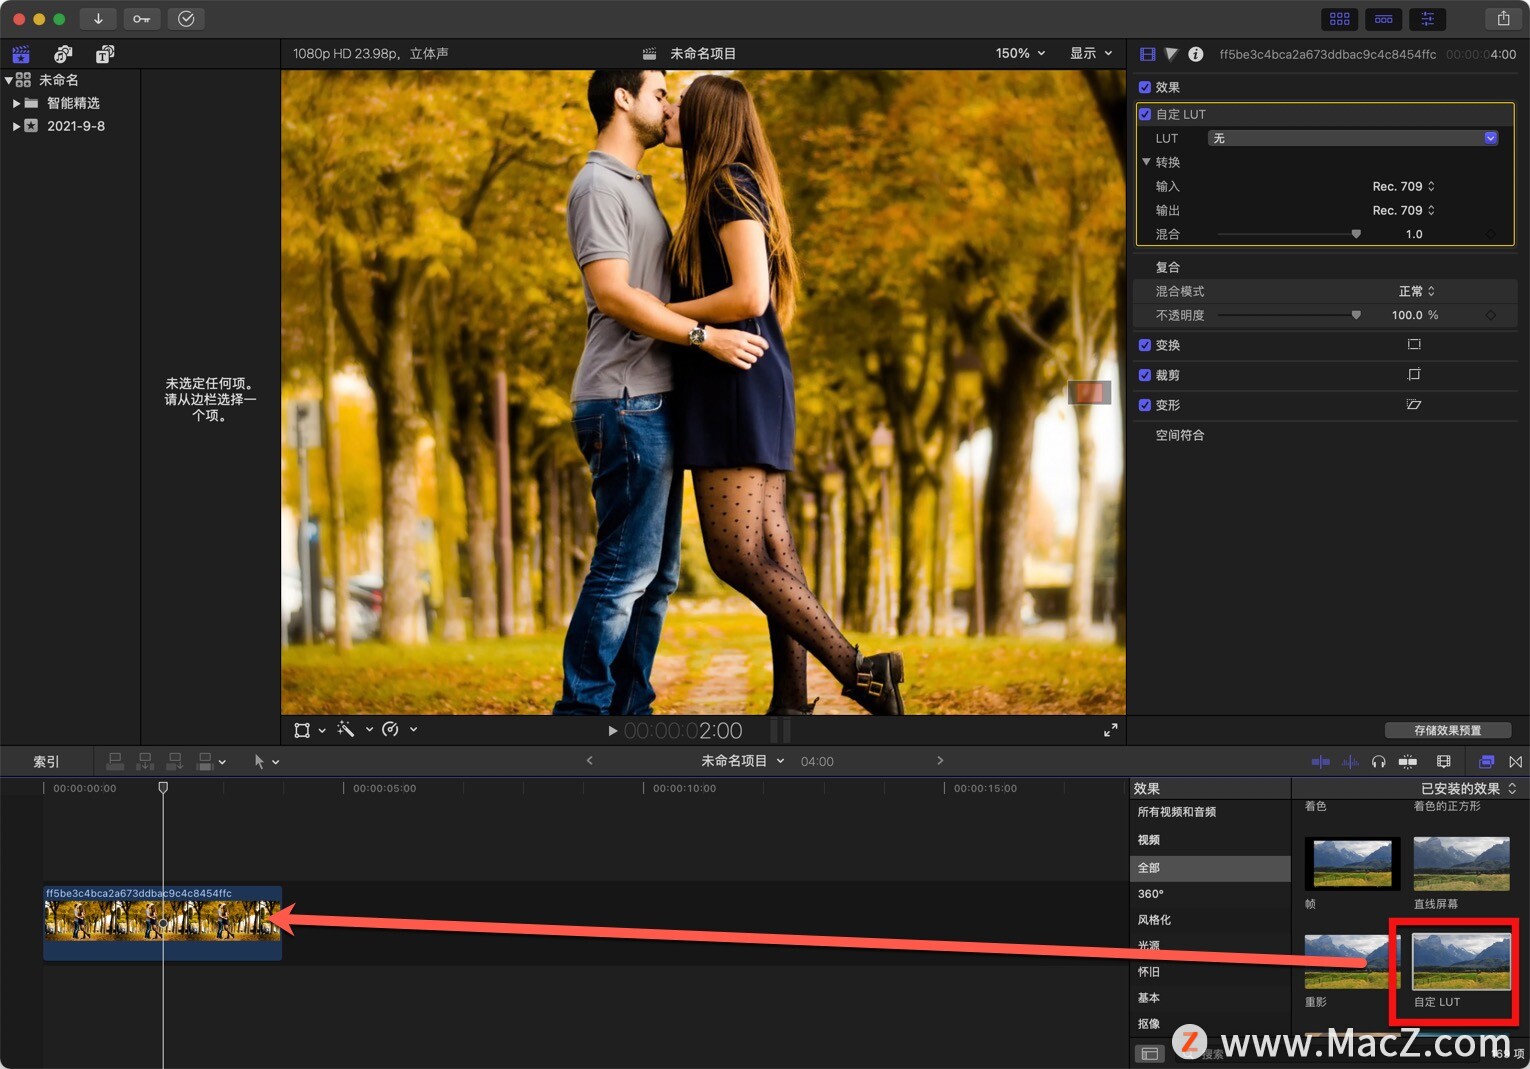Disable the 自定 LUT effect checkbox
1530x1069 pixels.
click(x=1145, y=114)
